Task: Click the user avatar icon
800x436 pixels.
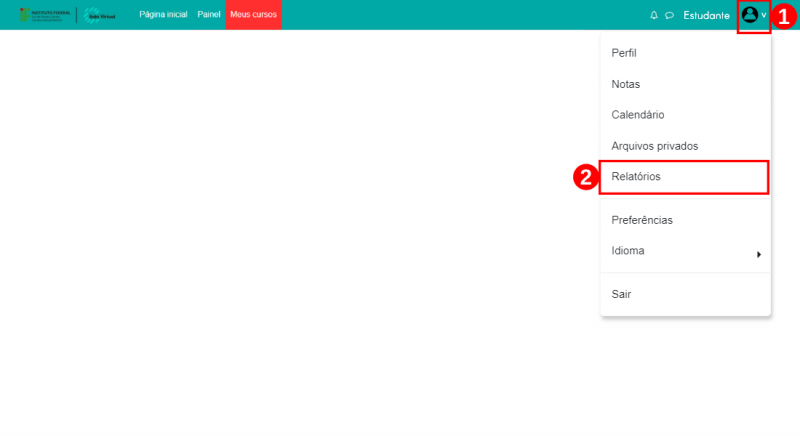Action: (749, 15)
